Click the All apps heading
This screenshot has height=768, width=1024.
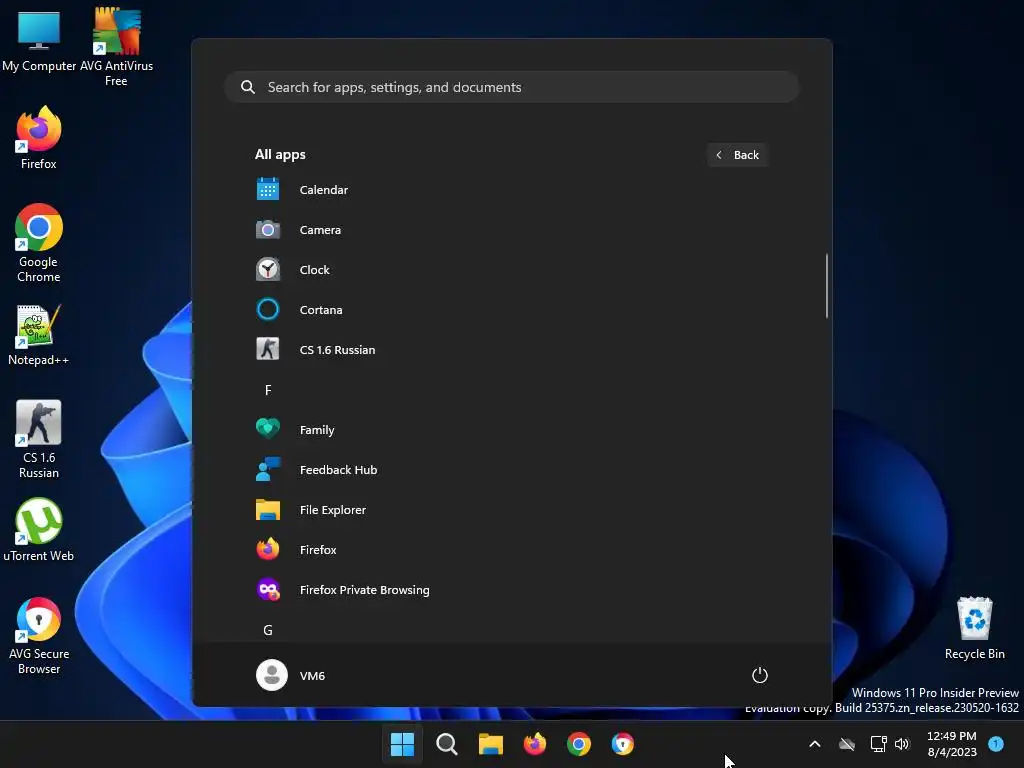coord(280,155)
